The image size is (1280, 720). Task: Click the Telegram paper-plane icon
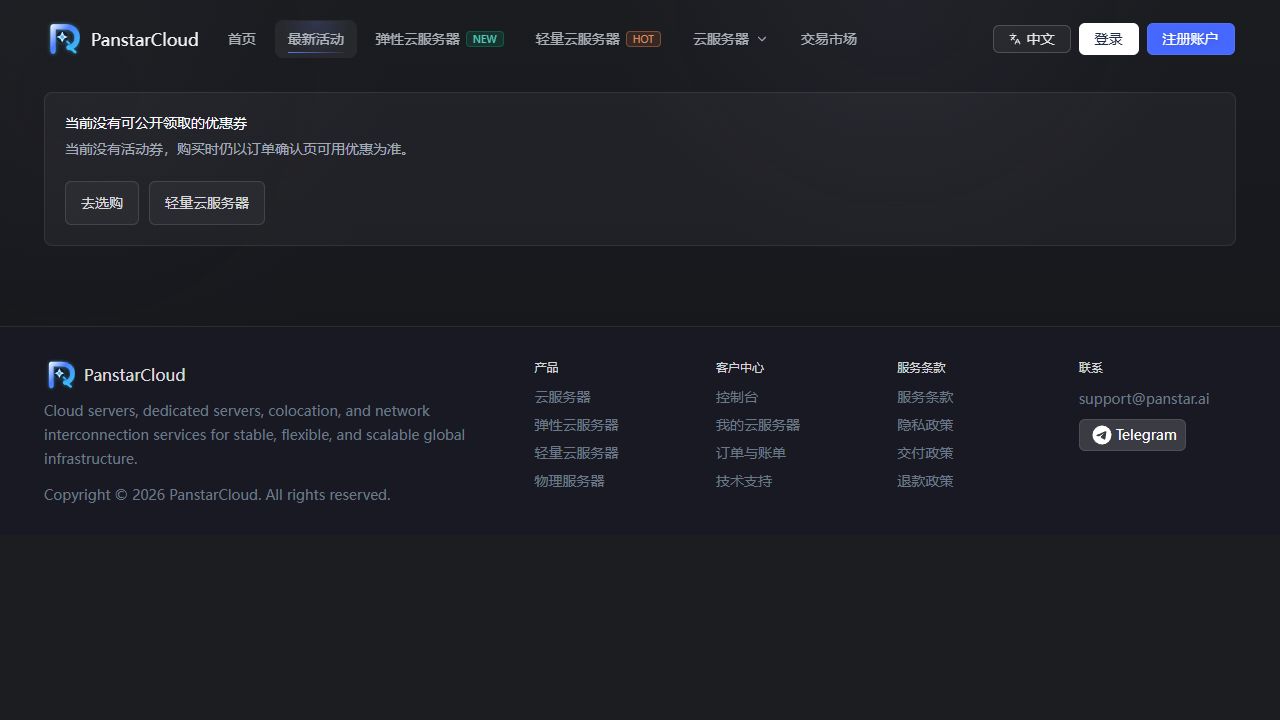[1101, 435]
